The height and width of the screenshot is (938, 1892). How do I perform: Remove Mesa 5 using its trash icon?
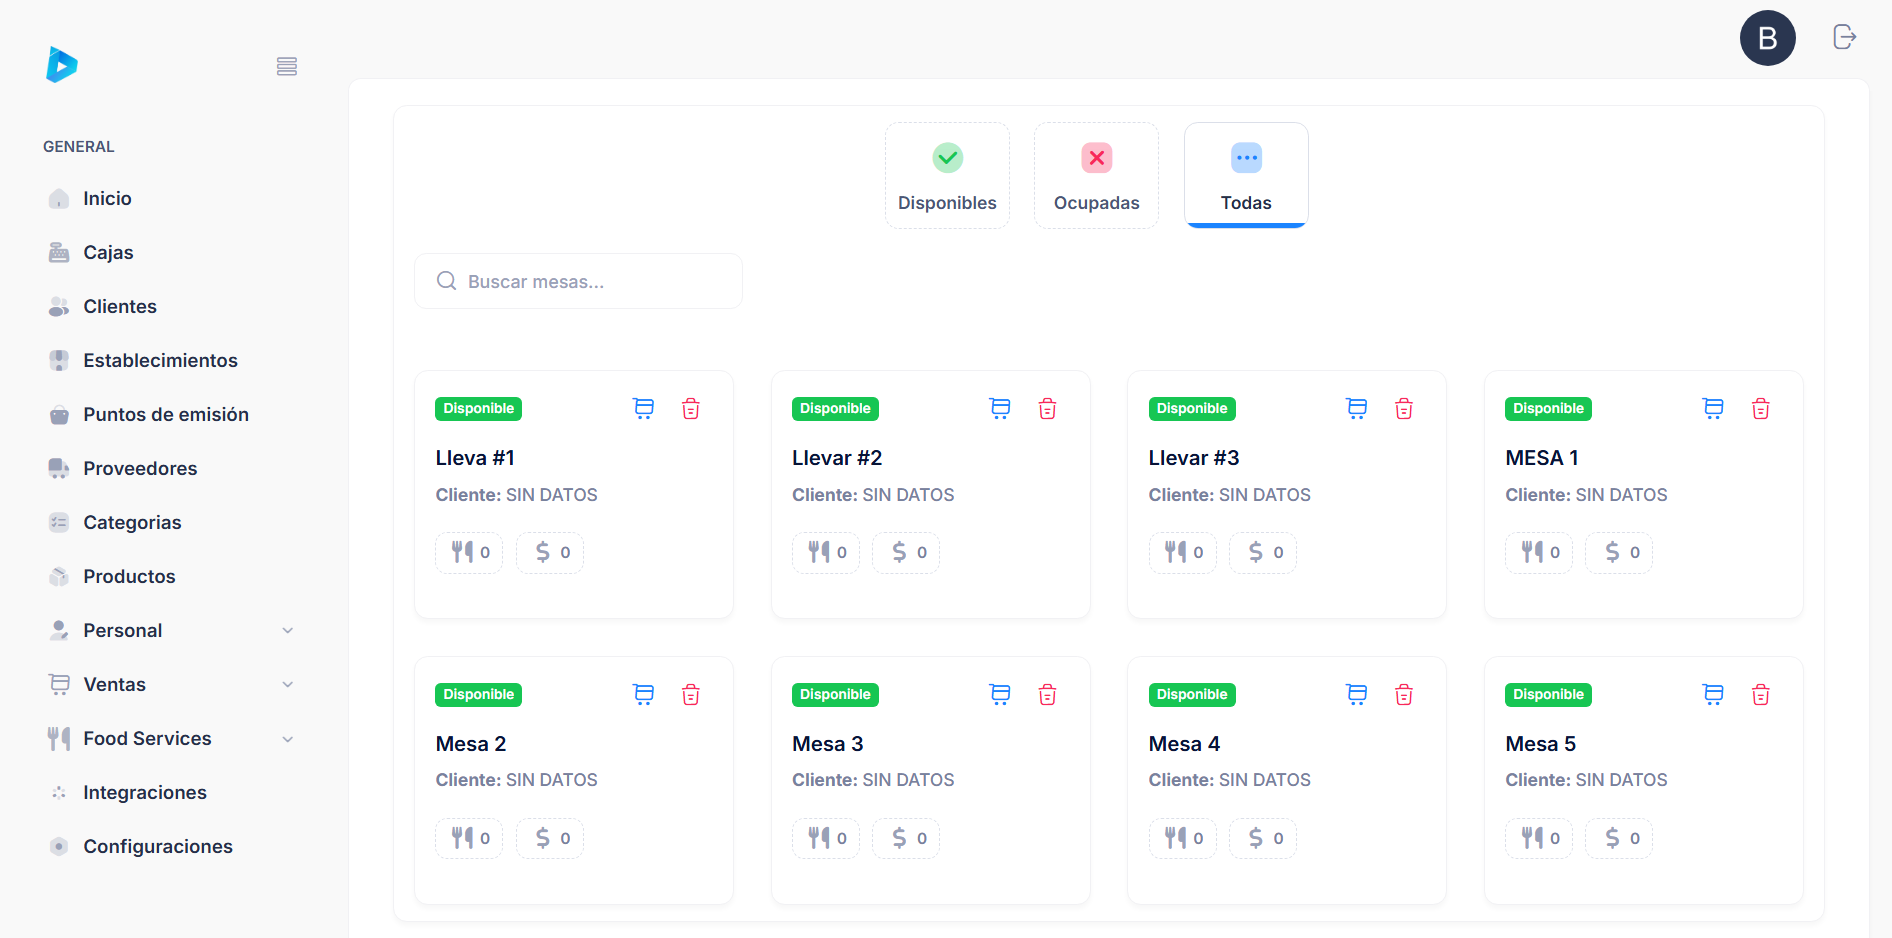click(x=1760, y=694)
